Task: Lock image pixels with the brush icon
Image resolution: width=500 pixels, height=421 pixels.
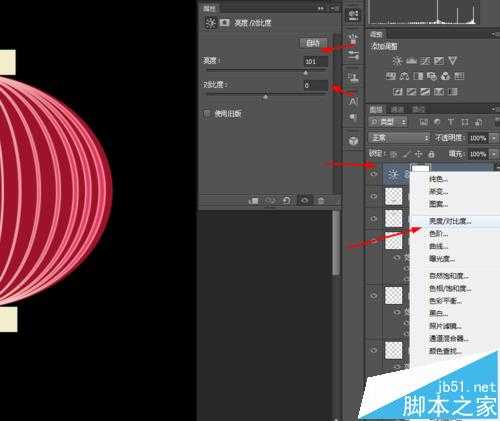Action: point(407,154)
